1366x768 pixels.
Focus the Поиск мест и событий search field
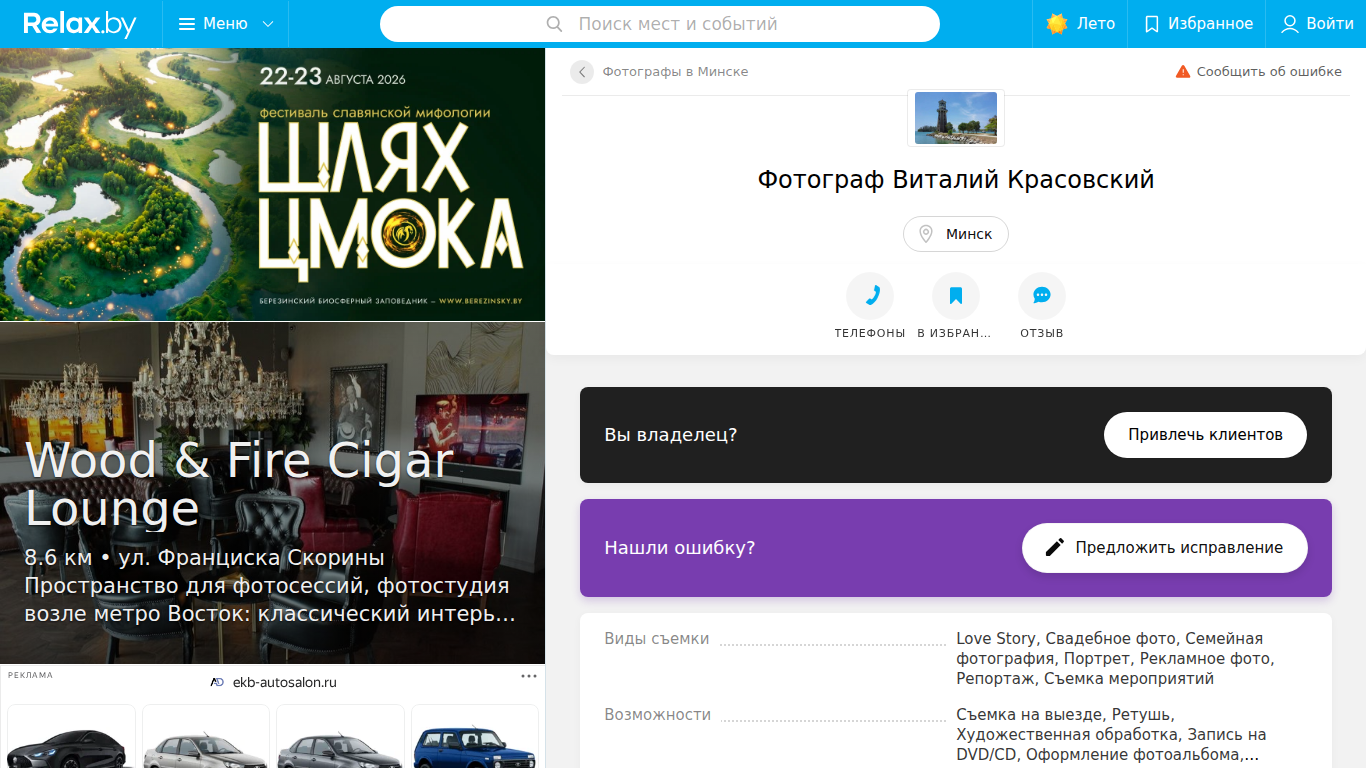click(660, 24)
